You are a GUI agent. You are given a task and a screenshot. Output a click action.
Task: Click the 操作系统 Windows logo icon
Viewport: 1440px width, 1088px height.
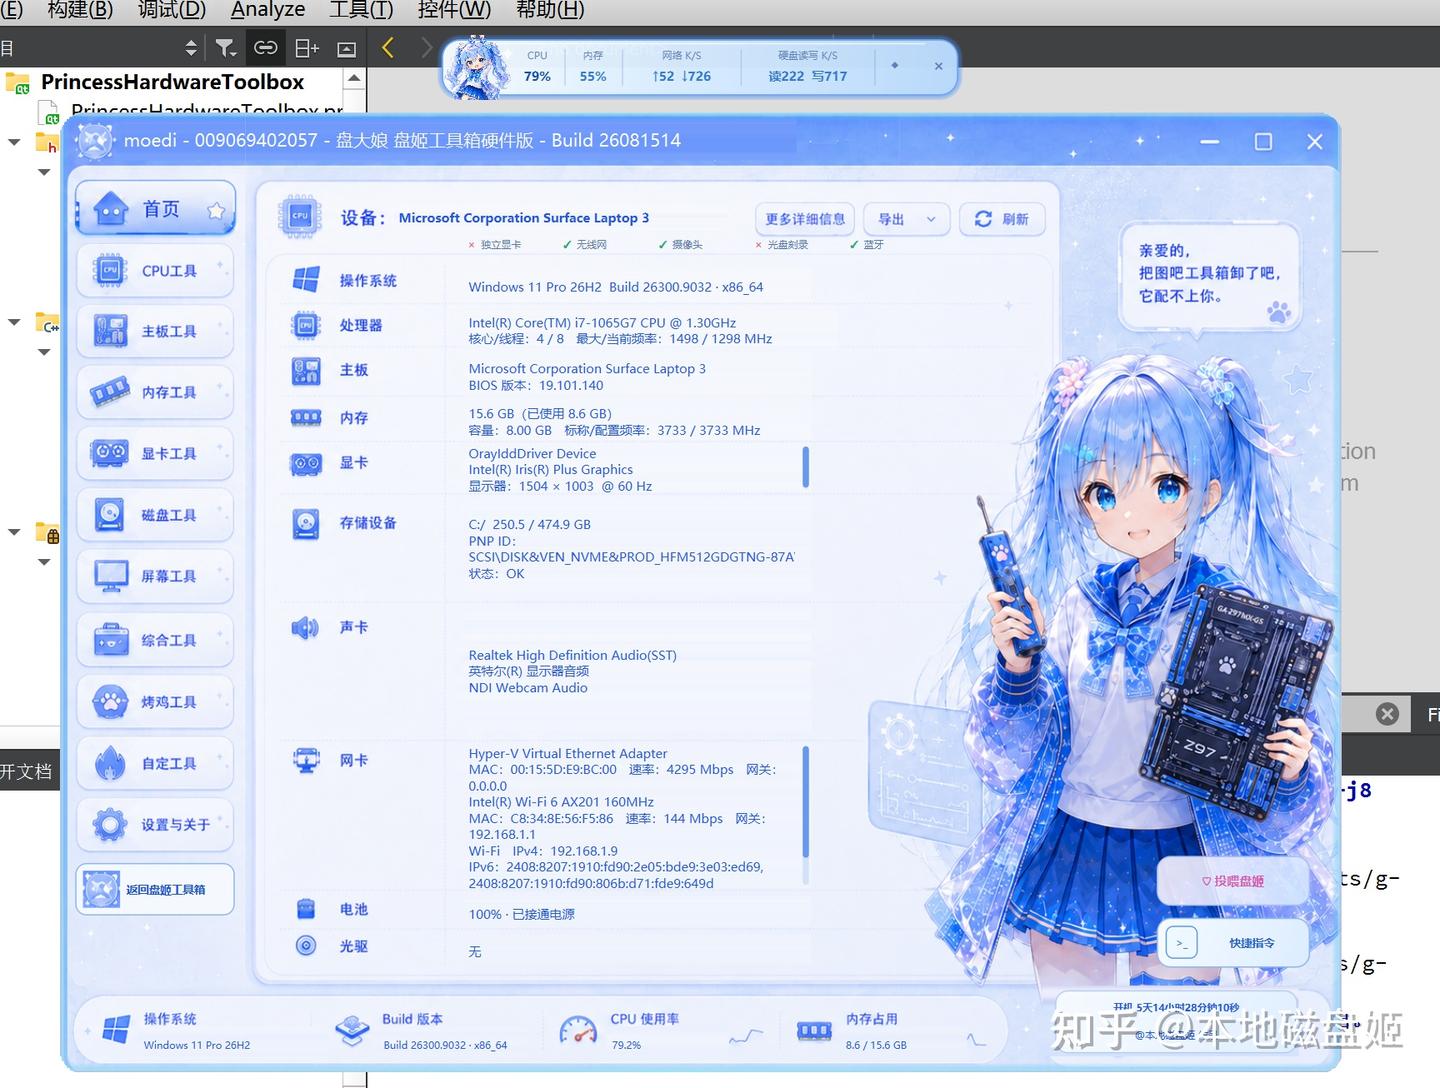pos(306,280)
